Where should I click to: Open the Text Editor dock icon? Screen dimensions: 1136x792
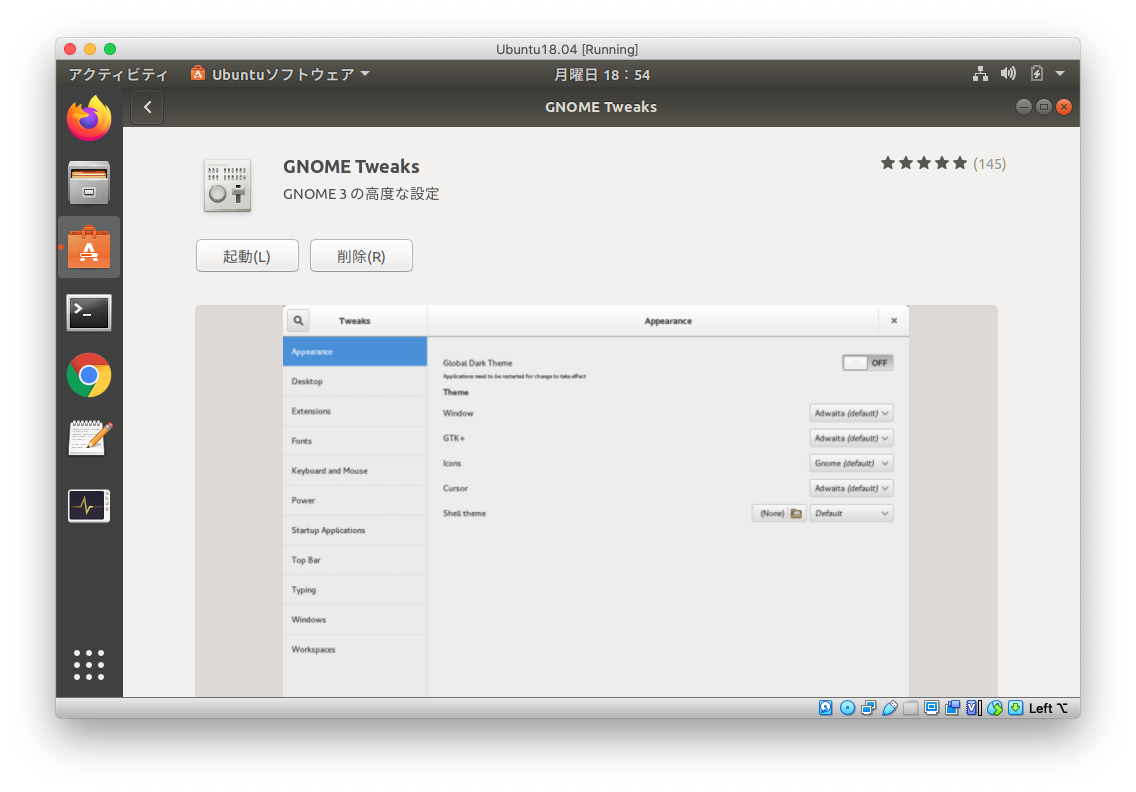pos(90,438)
